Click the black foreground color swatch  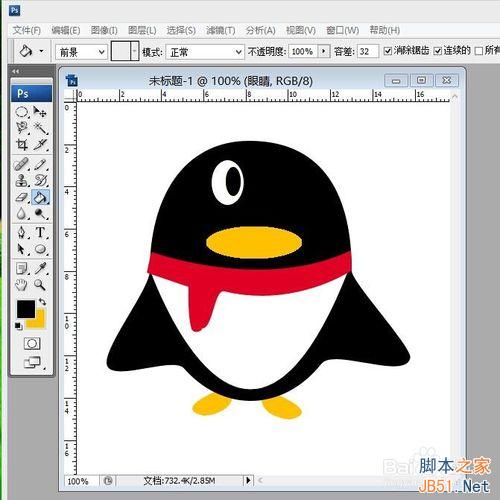click(x=26, y=309)
